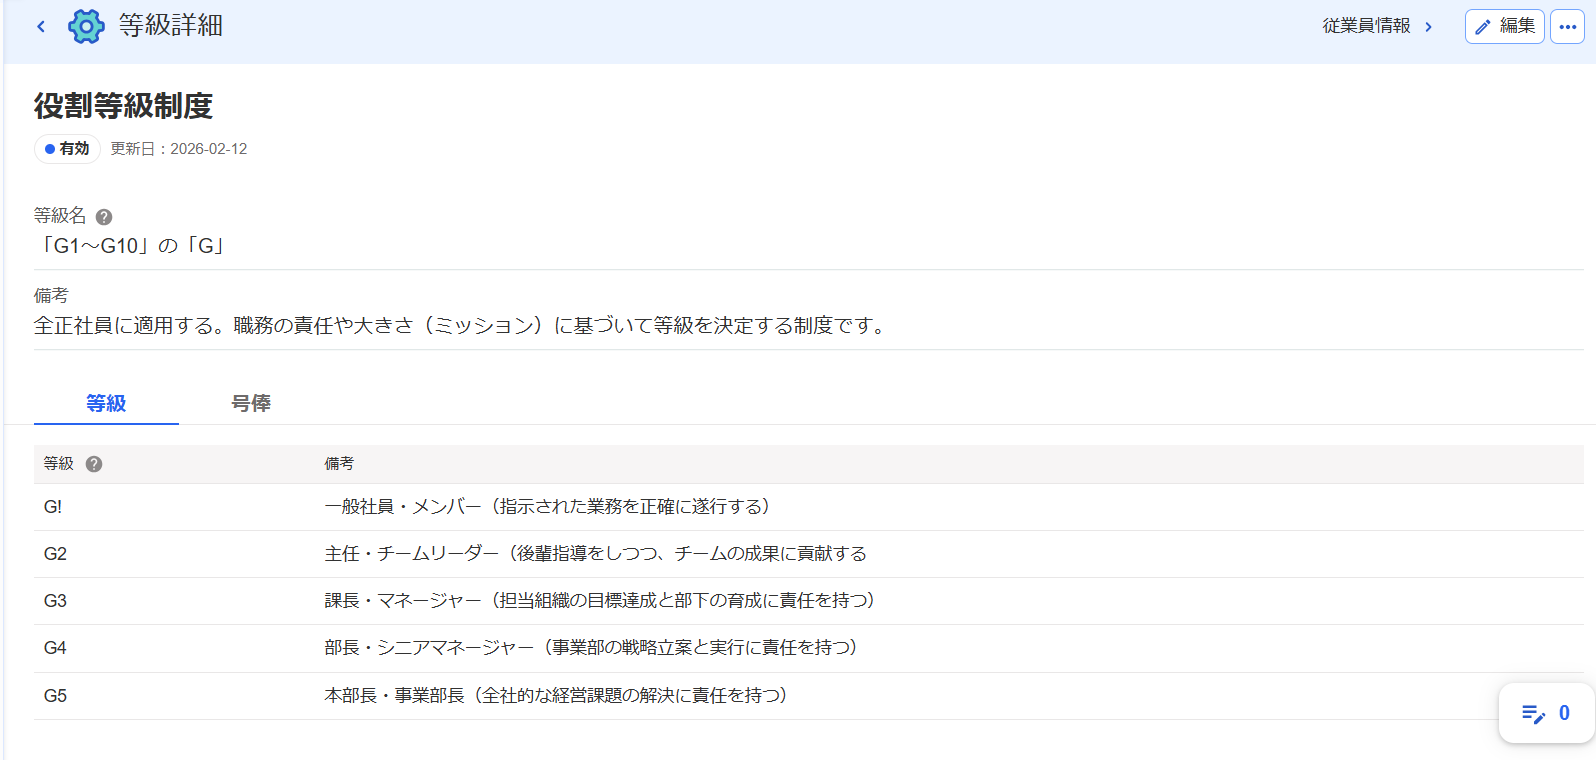Click the 有効 status badge
This screenshot has height=760, width=1596.
pos(67,149)
